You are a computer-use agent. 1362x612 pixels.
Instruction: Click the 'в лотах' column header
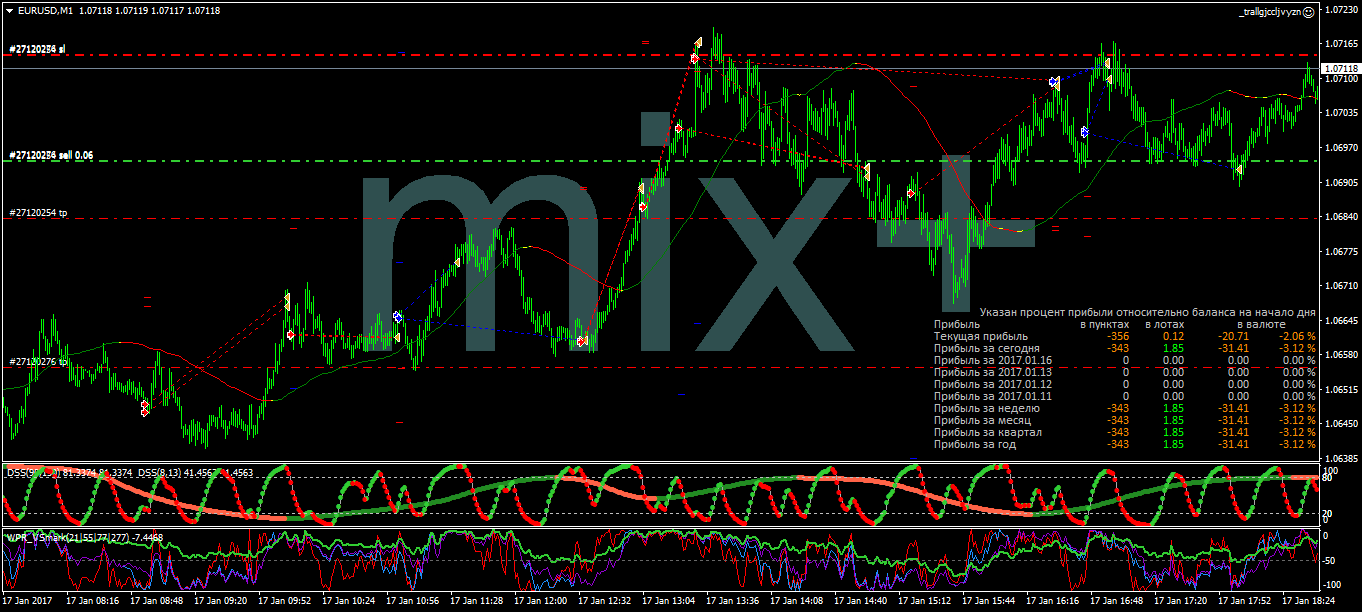pyautogui.click(x=1166, y=325)
